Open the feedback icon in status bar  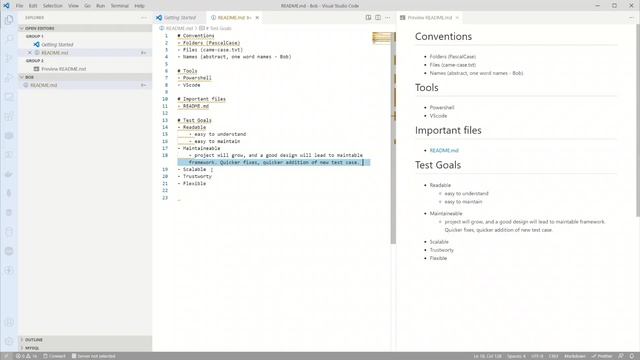click(621, 356)
